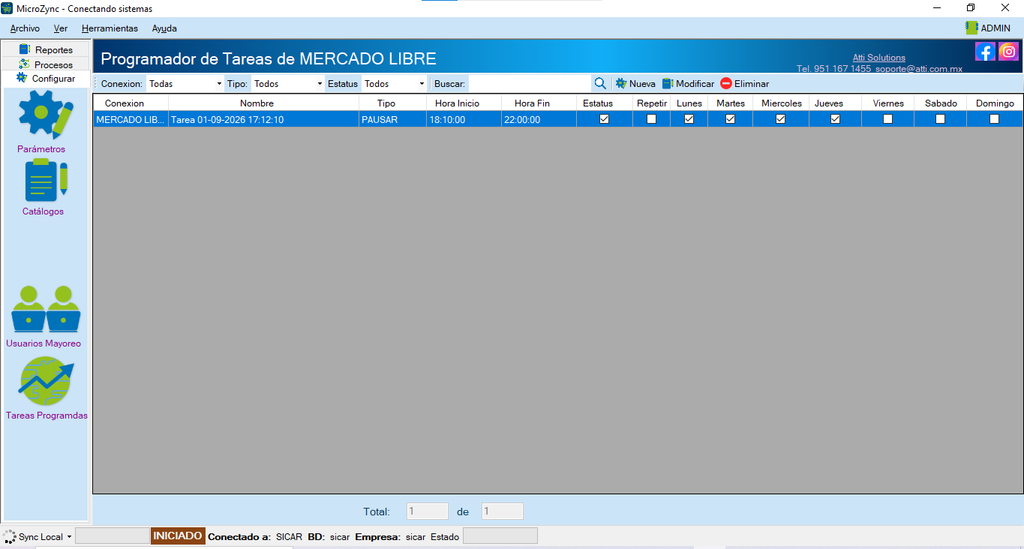Sort by the Nombre column header
The width and height of the screenshot is (1024, 549).
[264, 103]
